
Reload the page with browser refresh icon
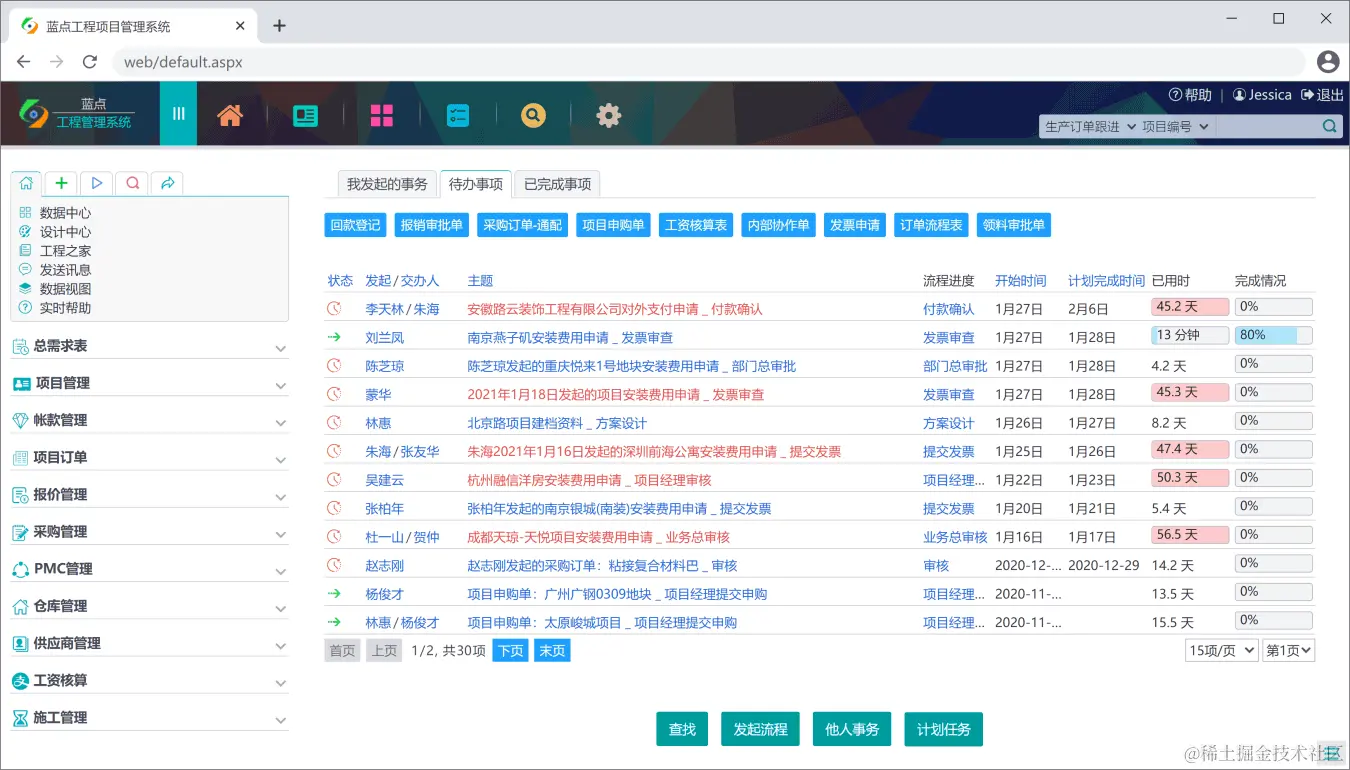pyautogui.click(x=90, y=62)
